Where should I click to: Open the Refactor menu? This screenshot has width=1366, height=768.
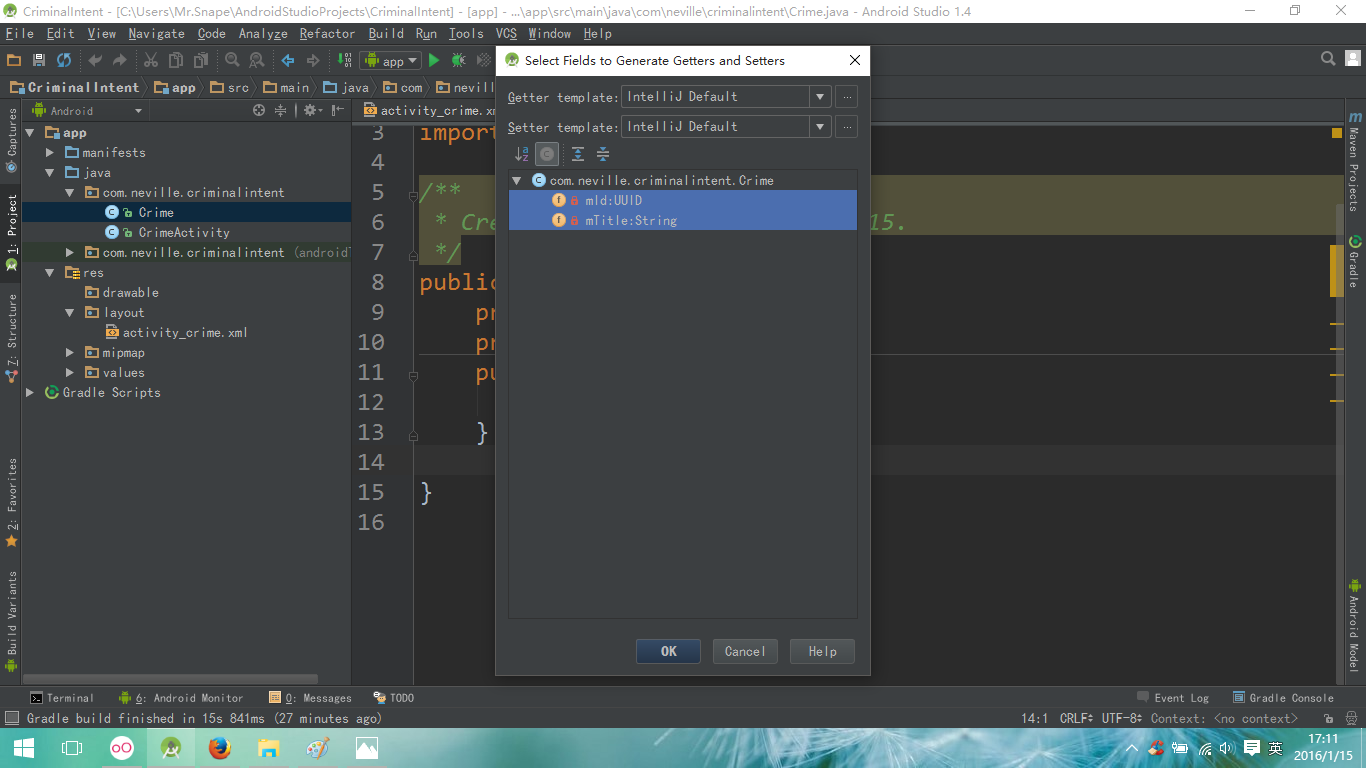tap(327, 33)
